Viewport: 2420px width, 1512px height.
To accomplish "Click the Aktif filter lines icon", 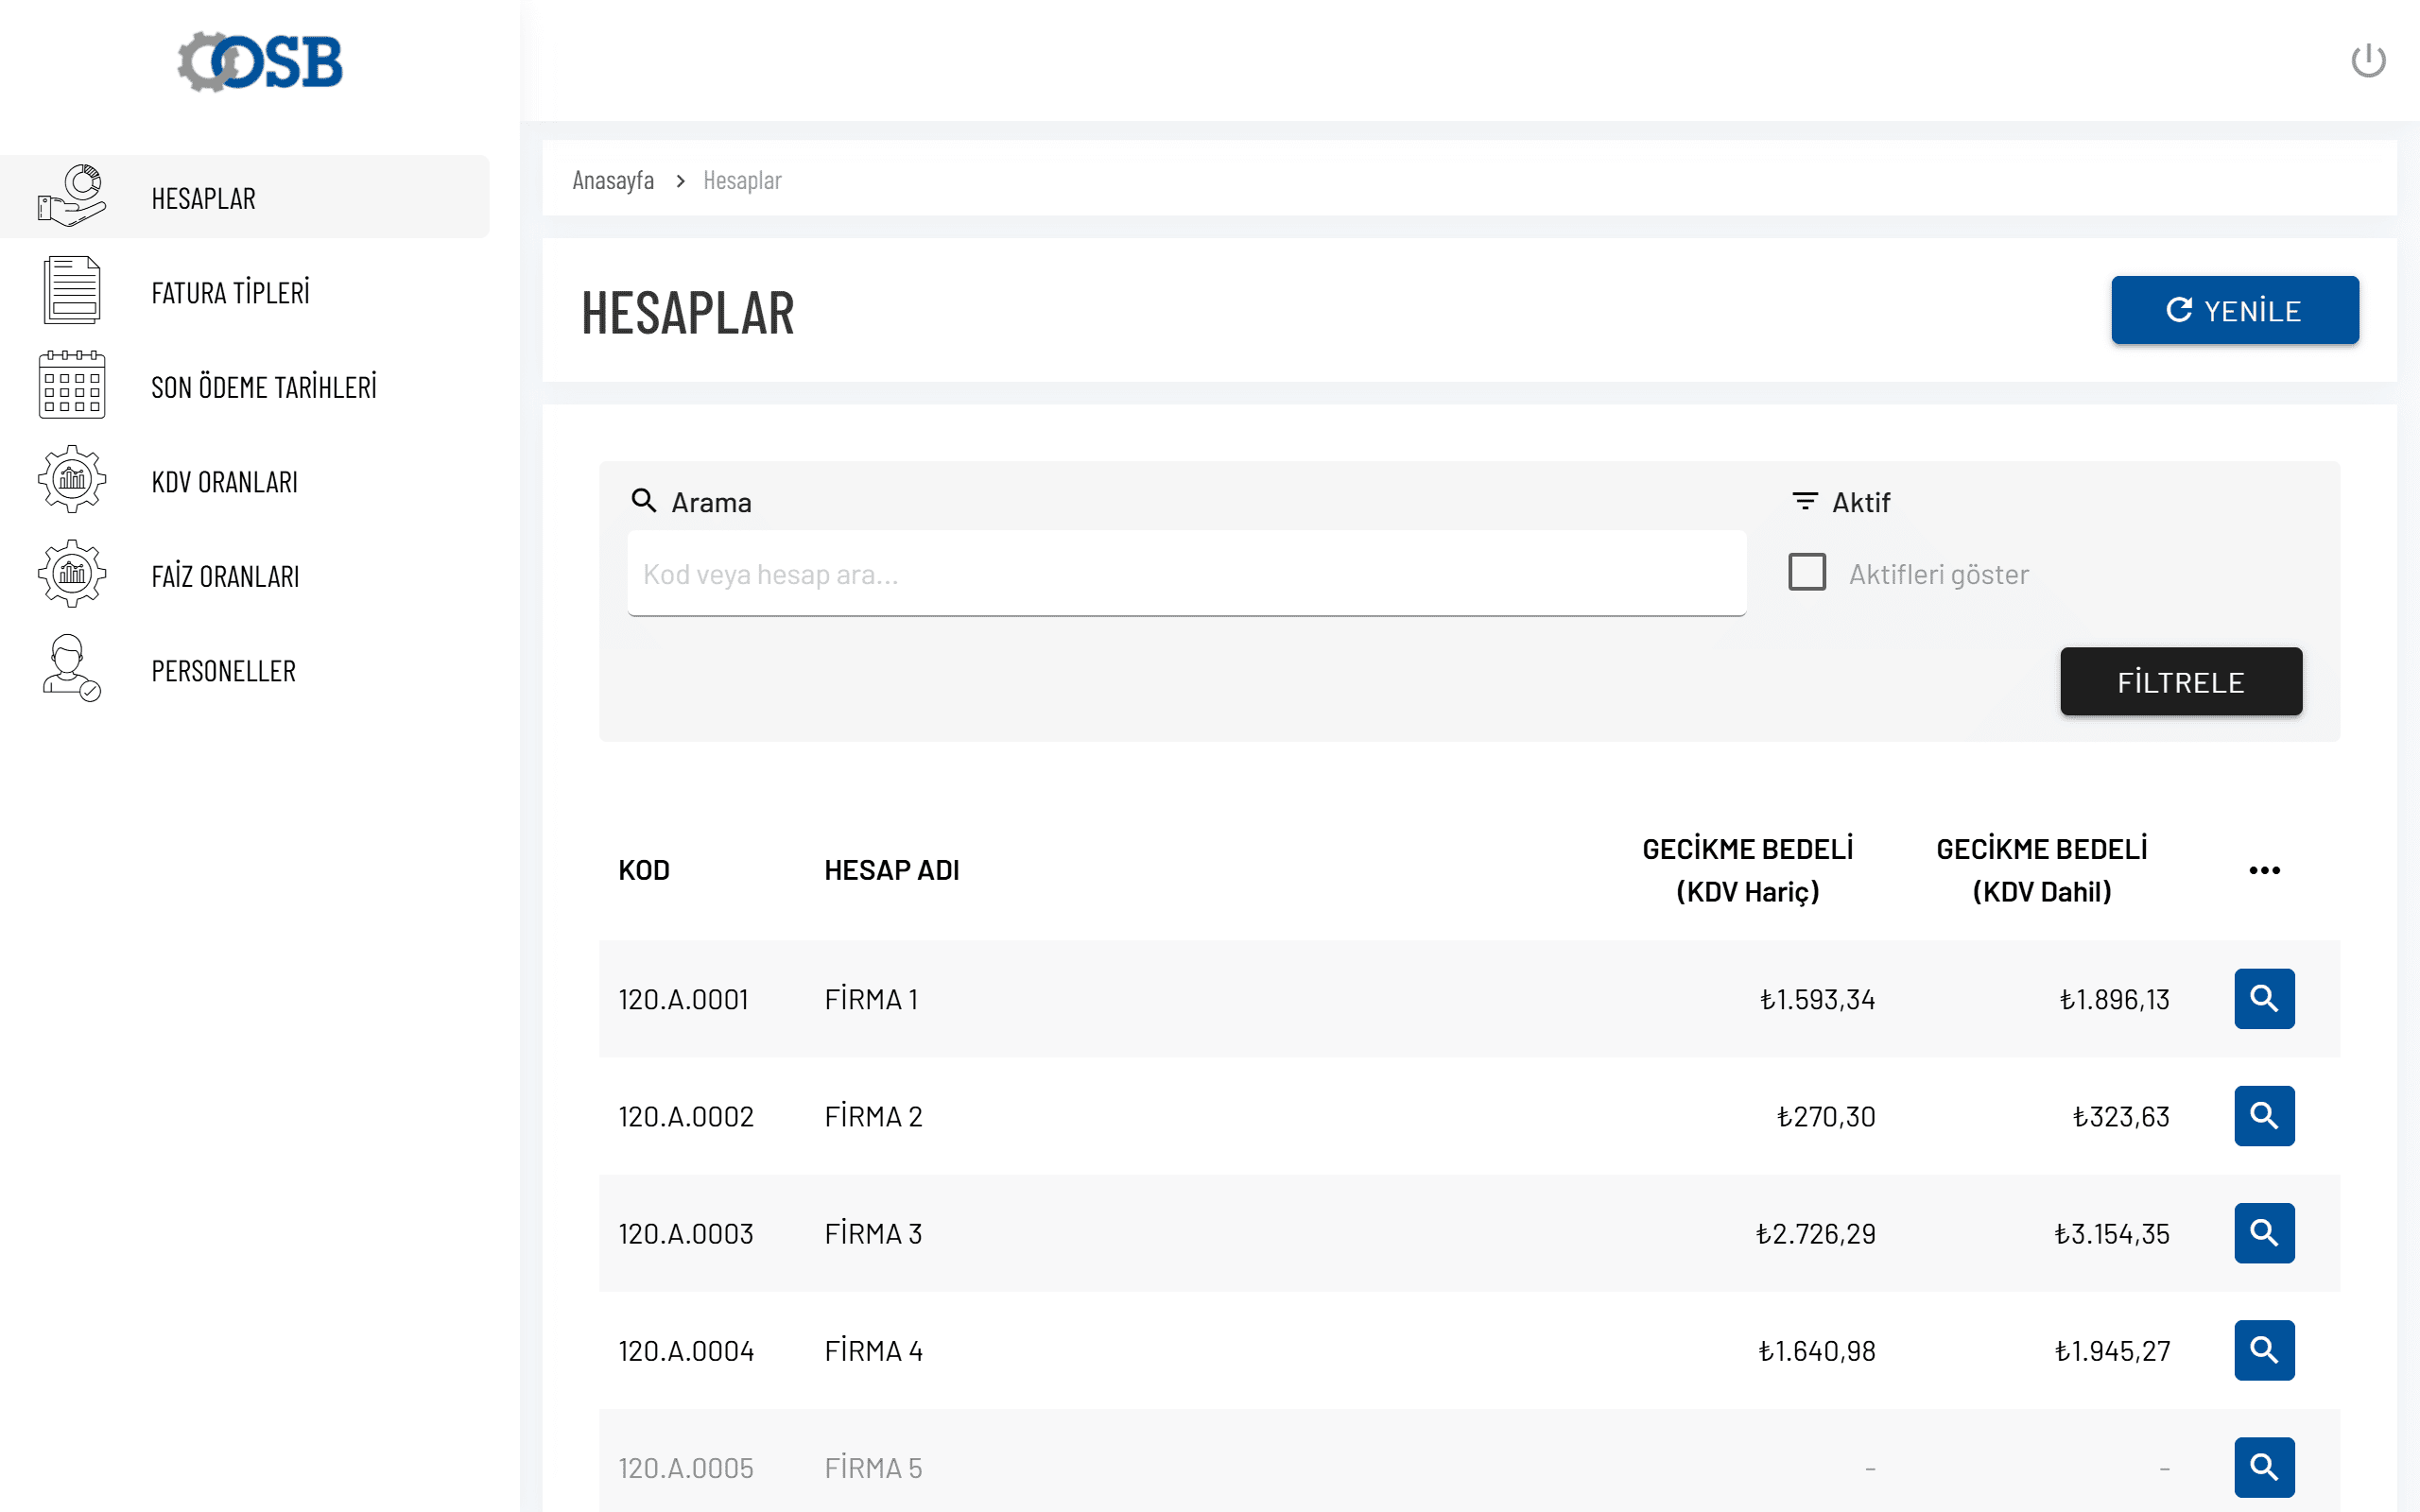I will click(1804, 501).
